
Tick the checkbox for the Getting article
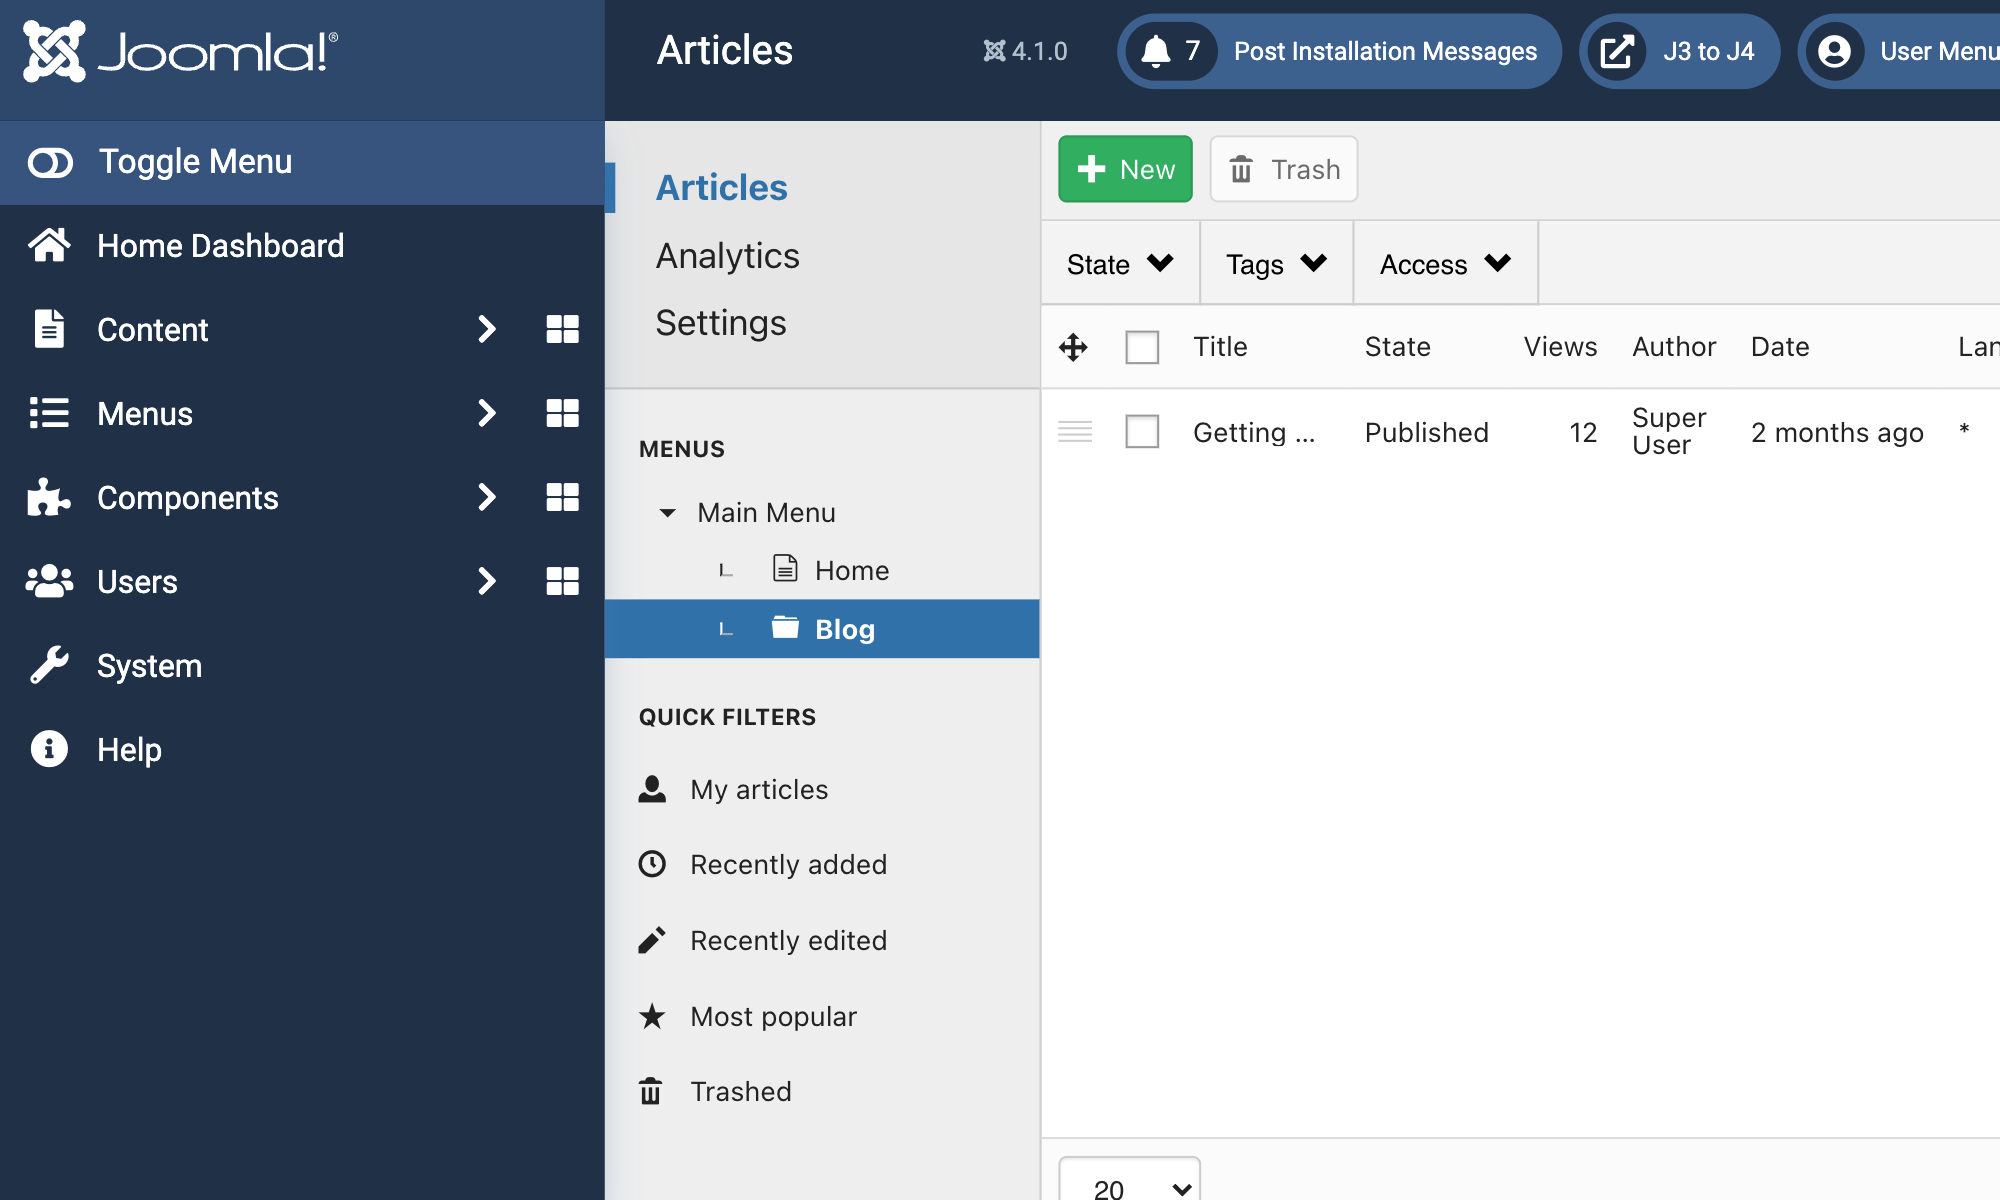(1142, 432)
